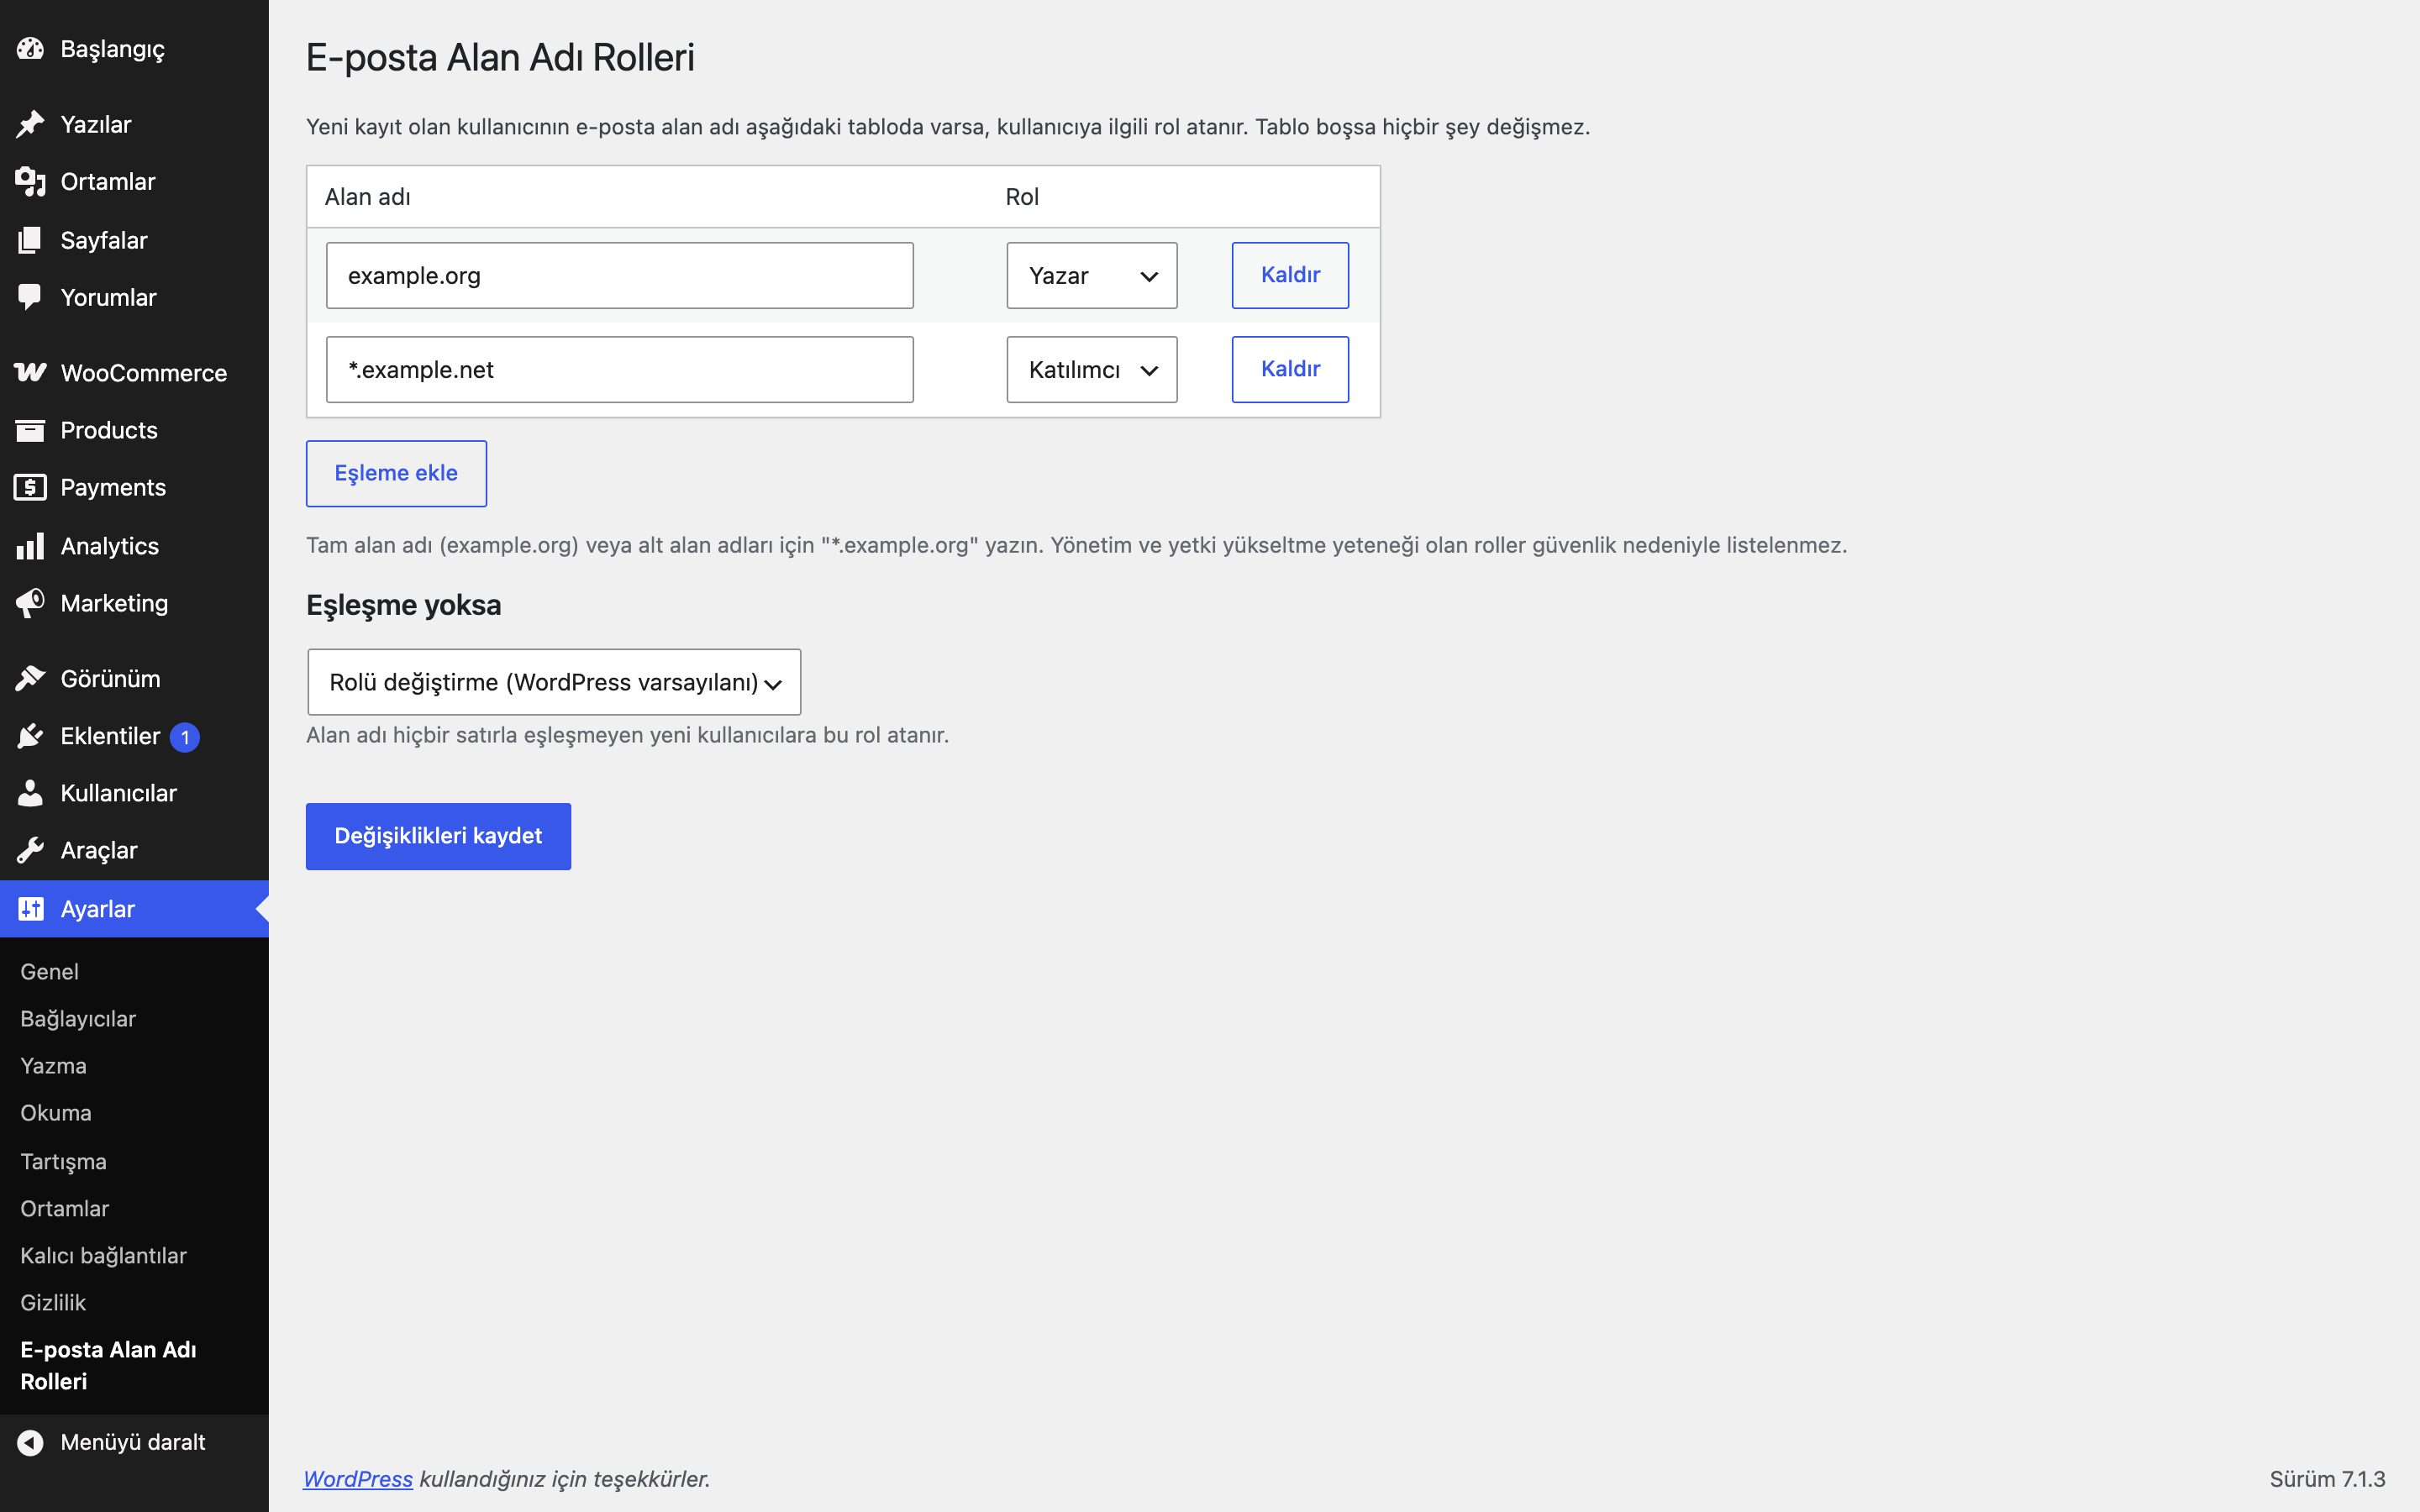The width and height of the screenshot is (2420, 1512).
Task: Click the Ortamlar media icon
Action: [x=30, y=181]
